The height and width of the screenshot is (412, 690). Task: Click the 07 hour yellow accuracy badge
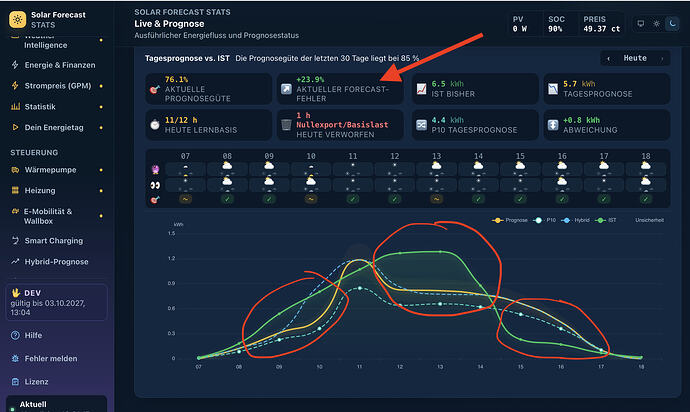(185, 199)
